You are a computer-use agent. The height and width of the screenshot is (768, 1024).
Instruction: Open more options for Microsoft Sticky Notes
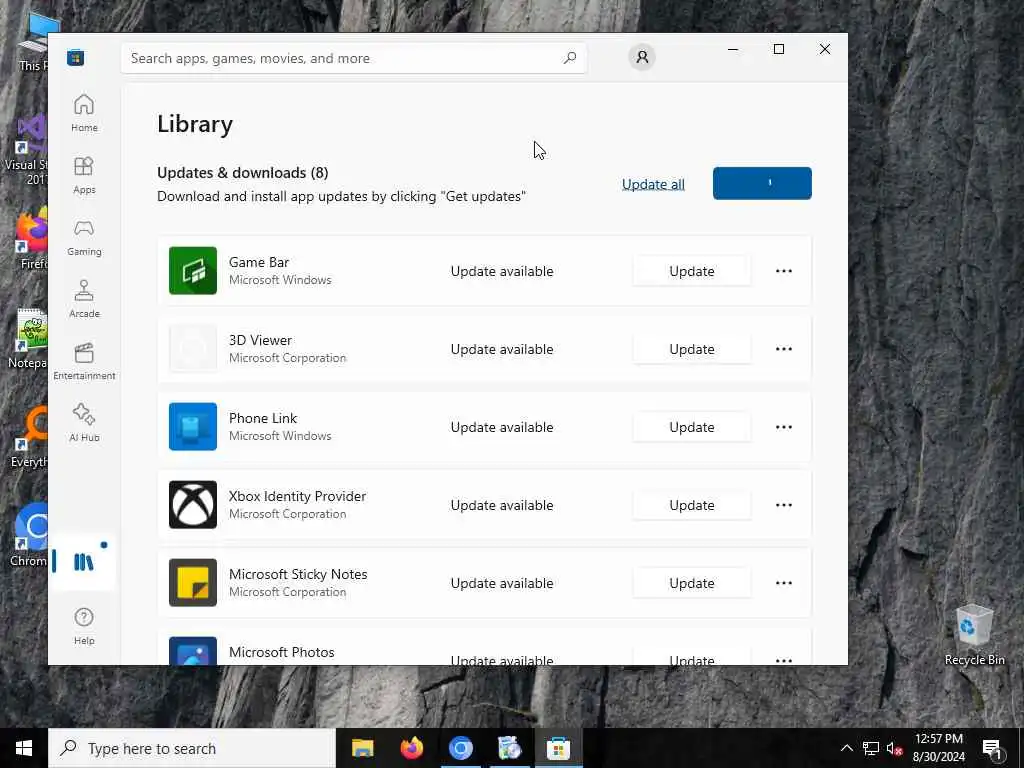(x=784, y=583)
